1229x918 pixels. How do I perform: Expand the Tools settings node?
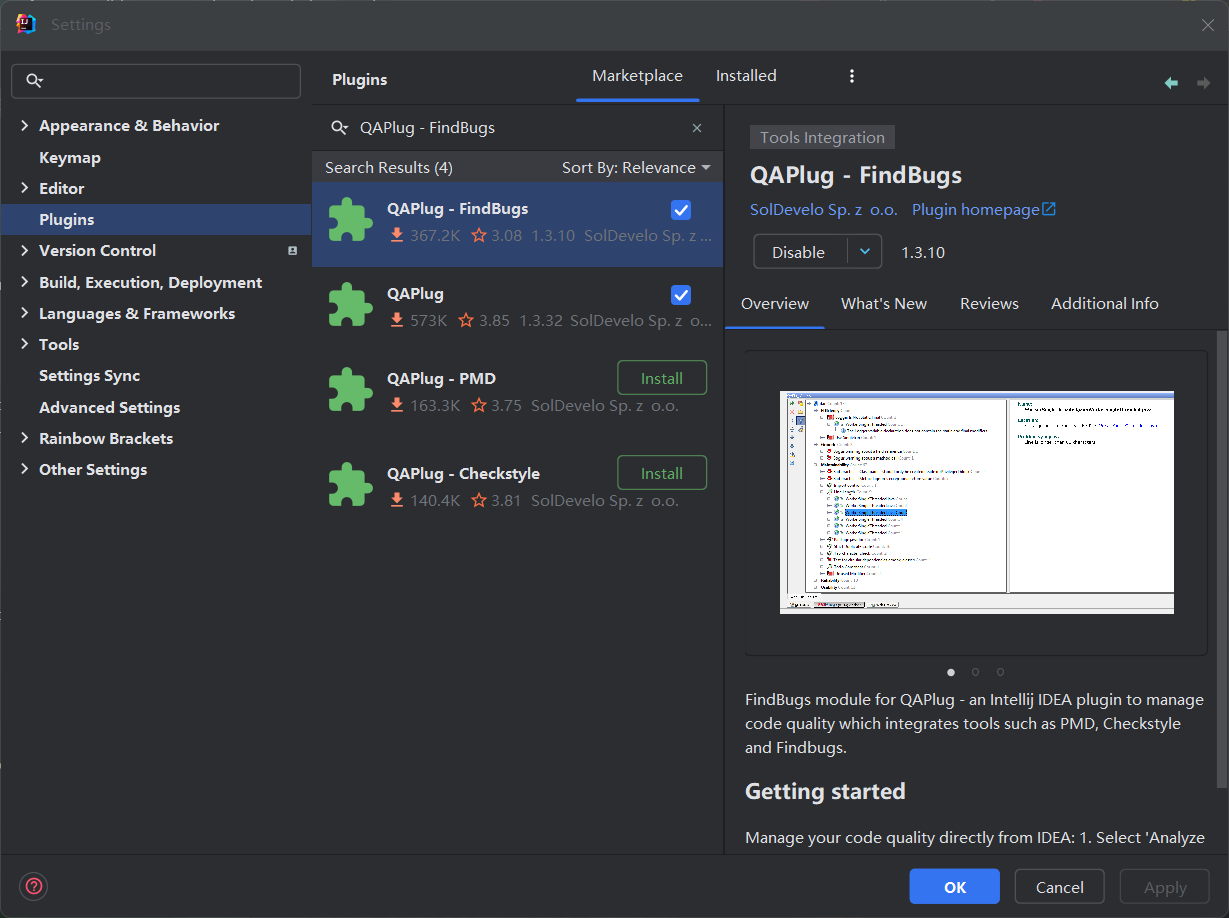click(x=25, y=345)
